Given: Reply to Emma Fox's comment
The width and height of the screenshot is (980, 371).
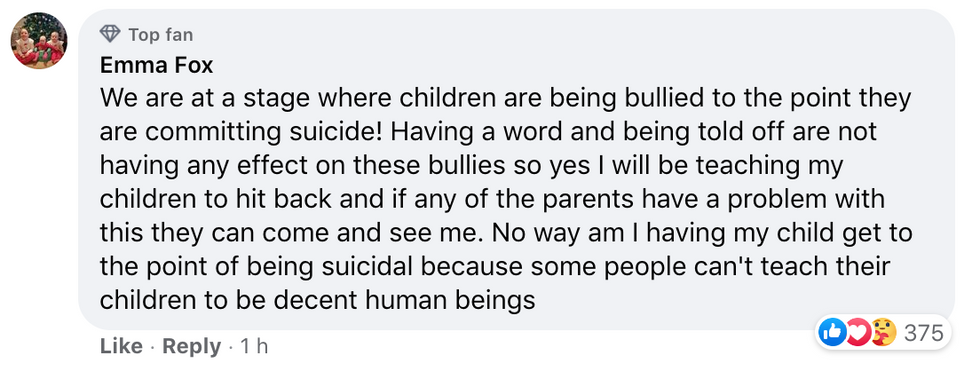Looking at the screenshot, I should [192, 347].
